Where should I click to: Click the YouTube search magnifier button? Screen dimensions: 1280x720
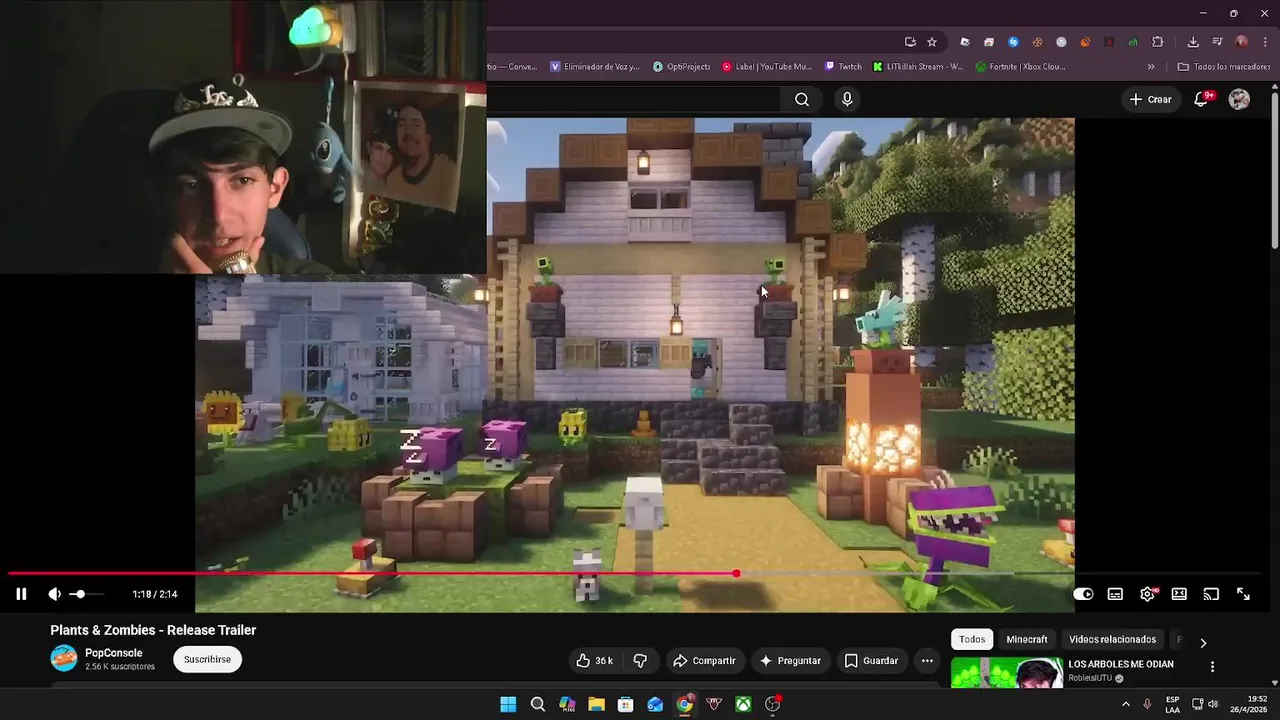[802, 99]
